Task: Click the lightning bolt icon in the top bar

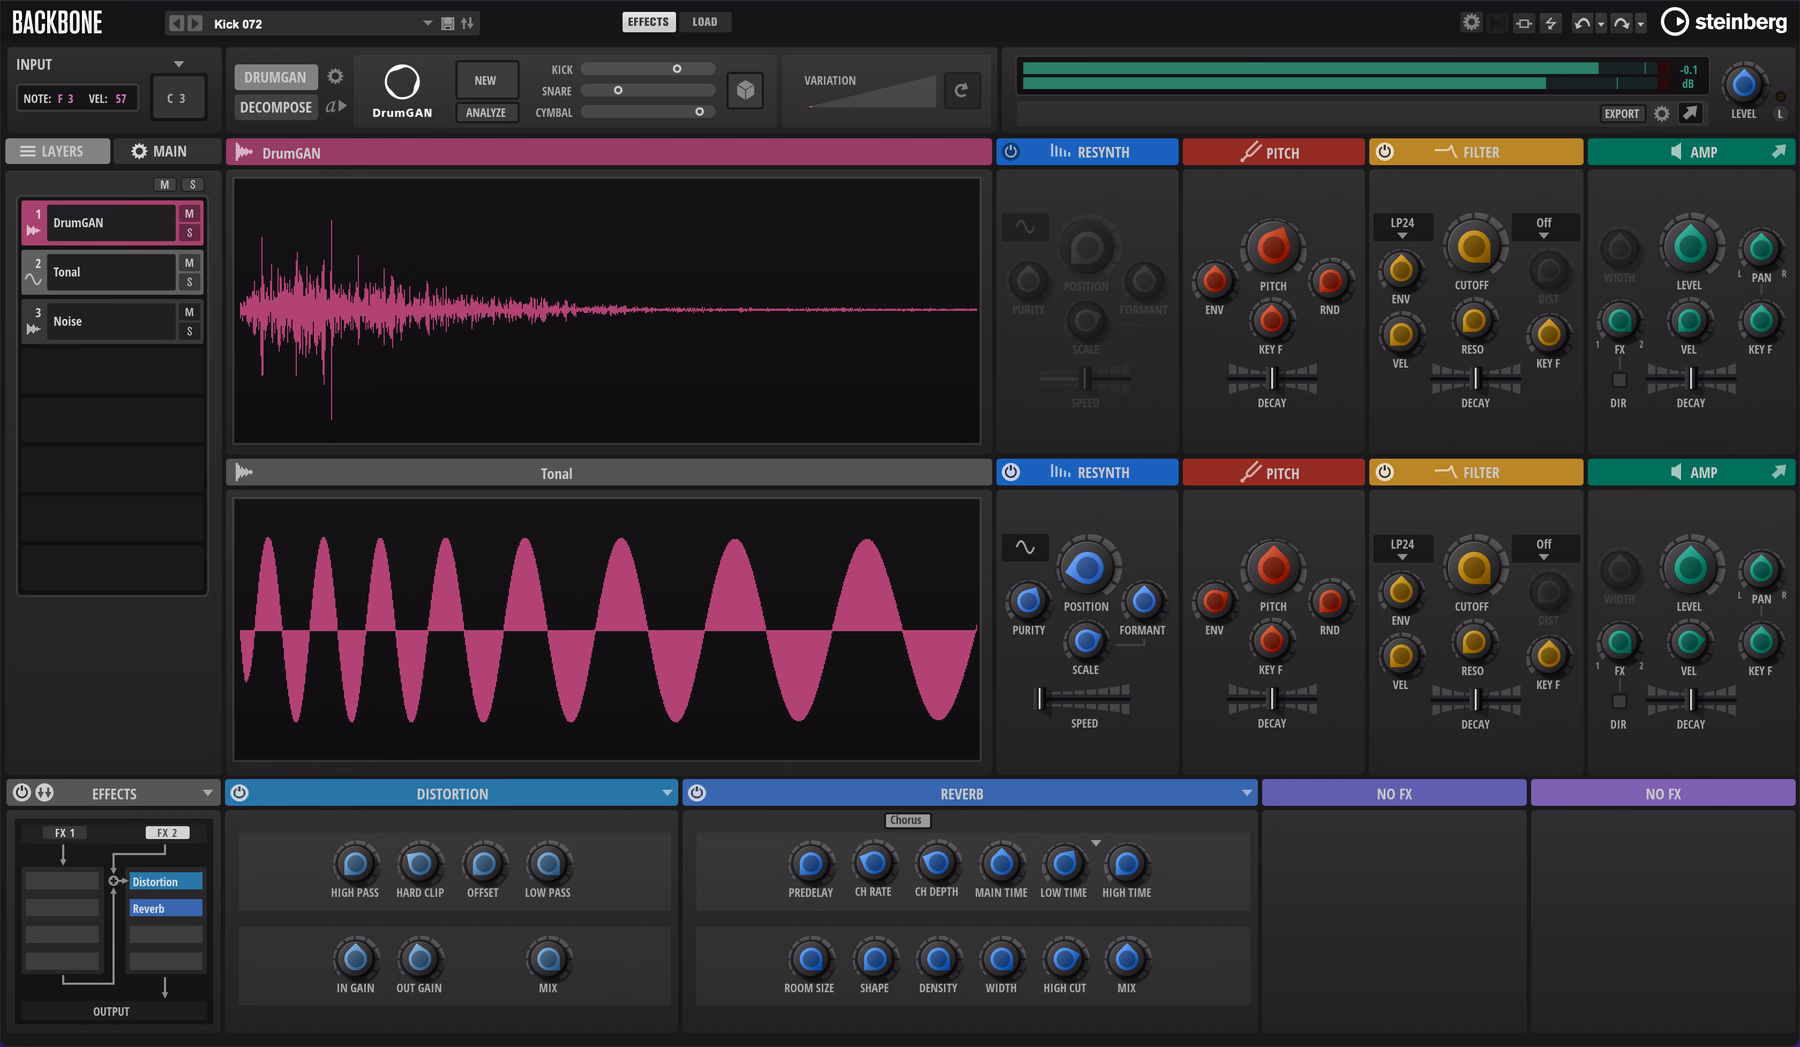Action: tap(1551, 23)
